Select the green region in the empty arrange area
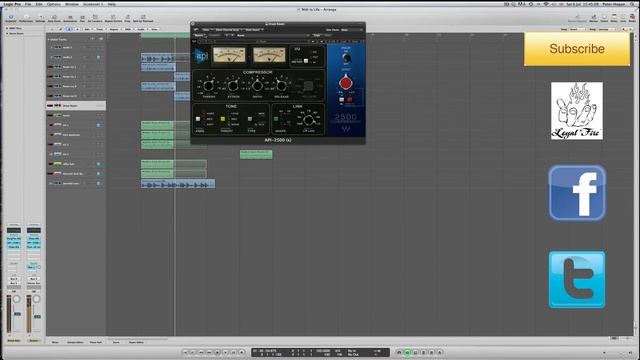Viewport: 640px width, 360px height. [256, 154]
